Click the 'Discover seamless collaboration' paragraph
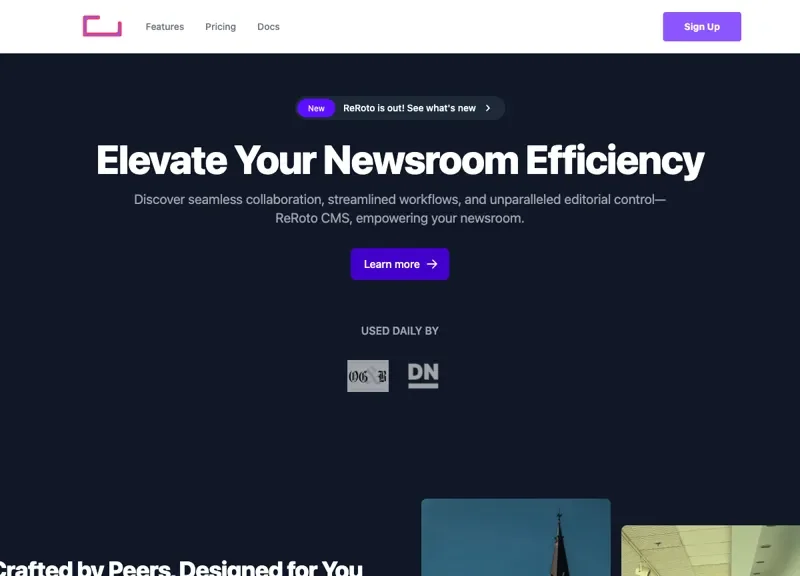The image size is (800, 576). [399, 209]
